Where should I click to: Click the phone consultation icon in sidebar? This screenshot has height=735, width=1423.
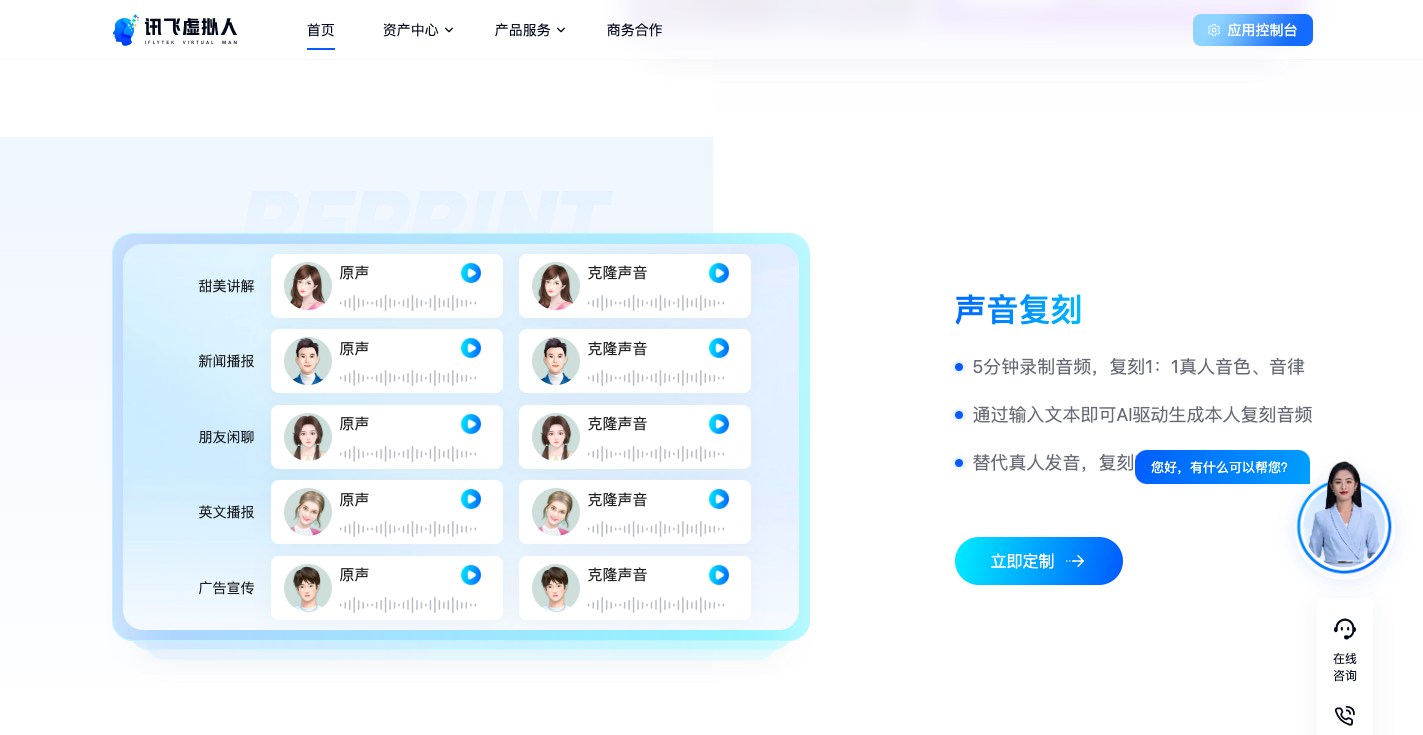point(1344,716)
